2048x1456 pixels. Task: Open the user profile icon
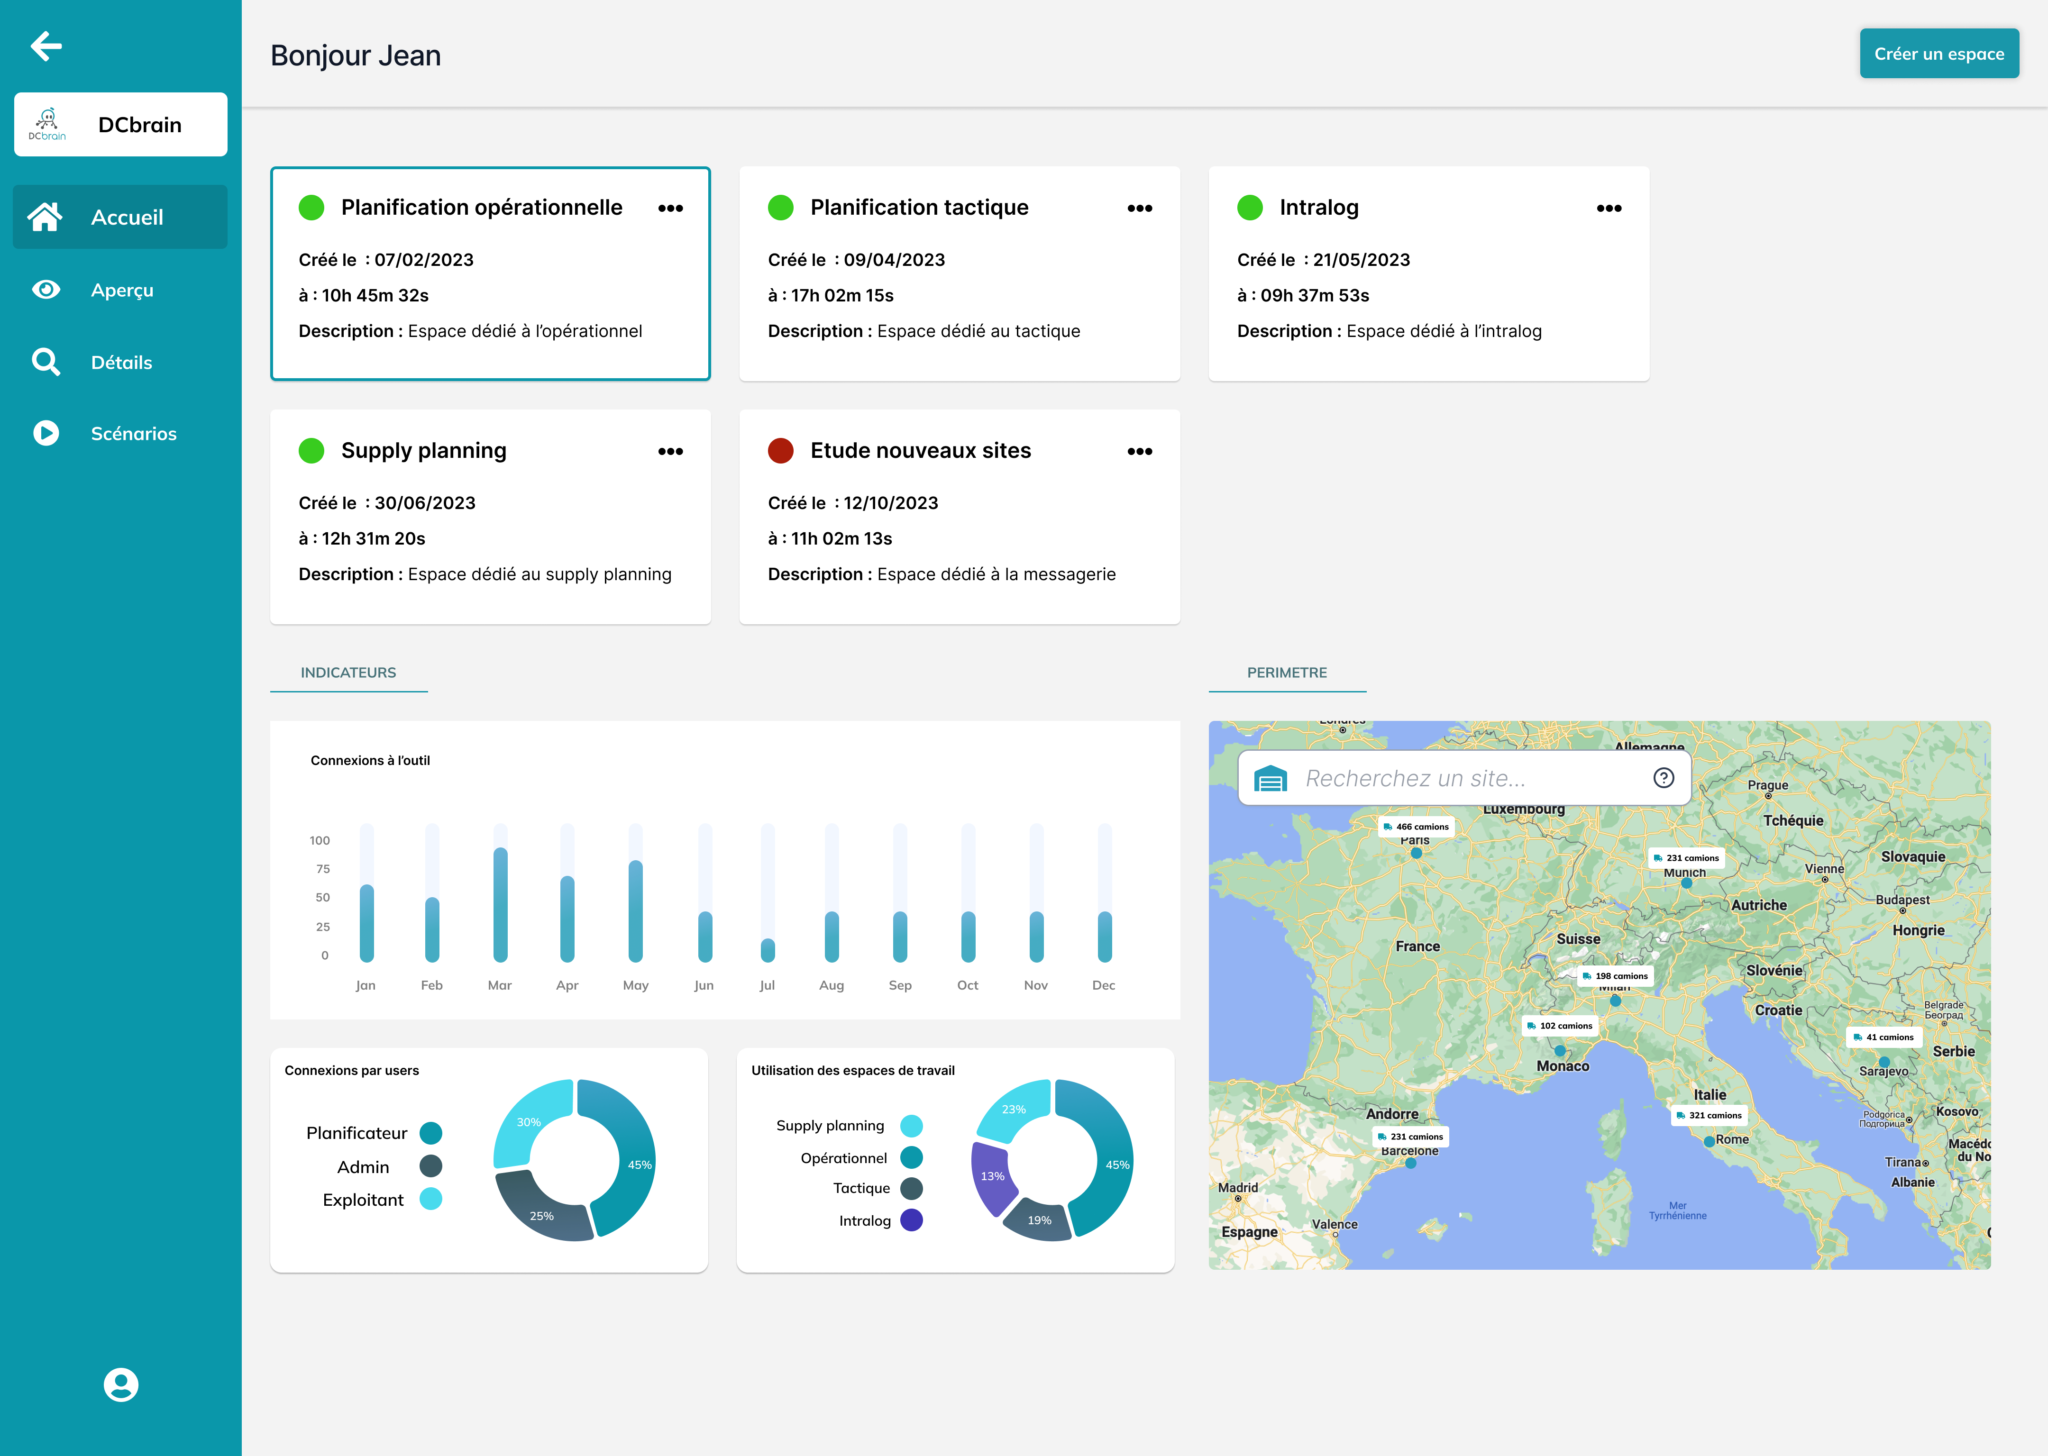[121, 1384]
